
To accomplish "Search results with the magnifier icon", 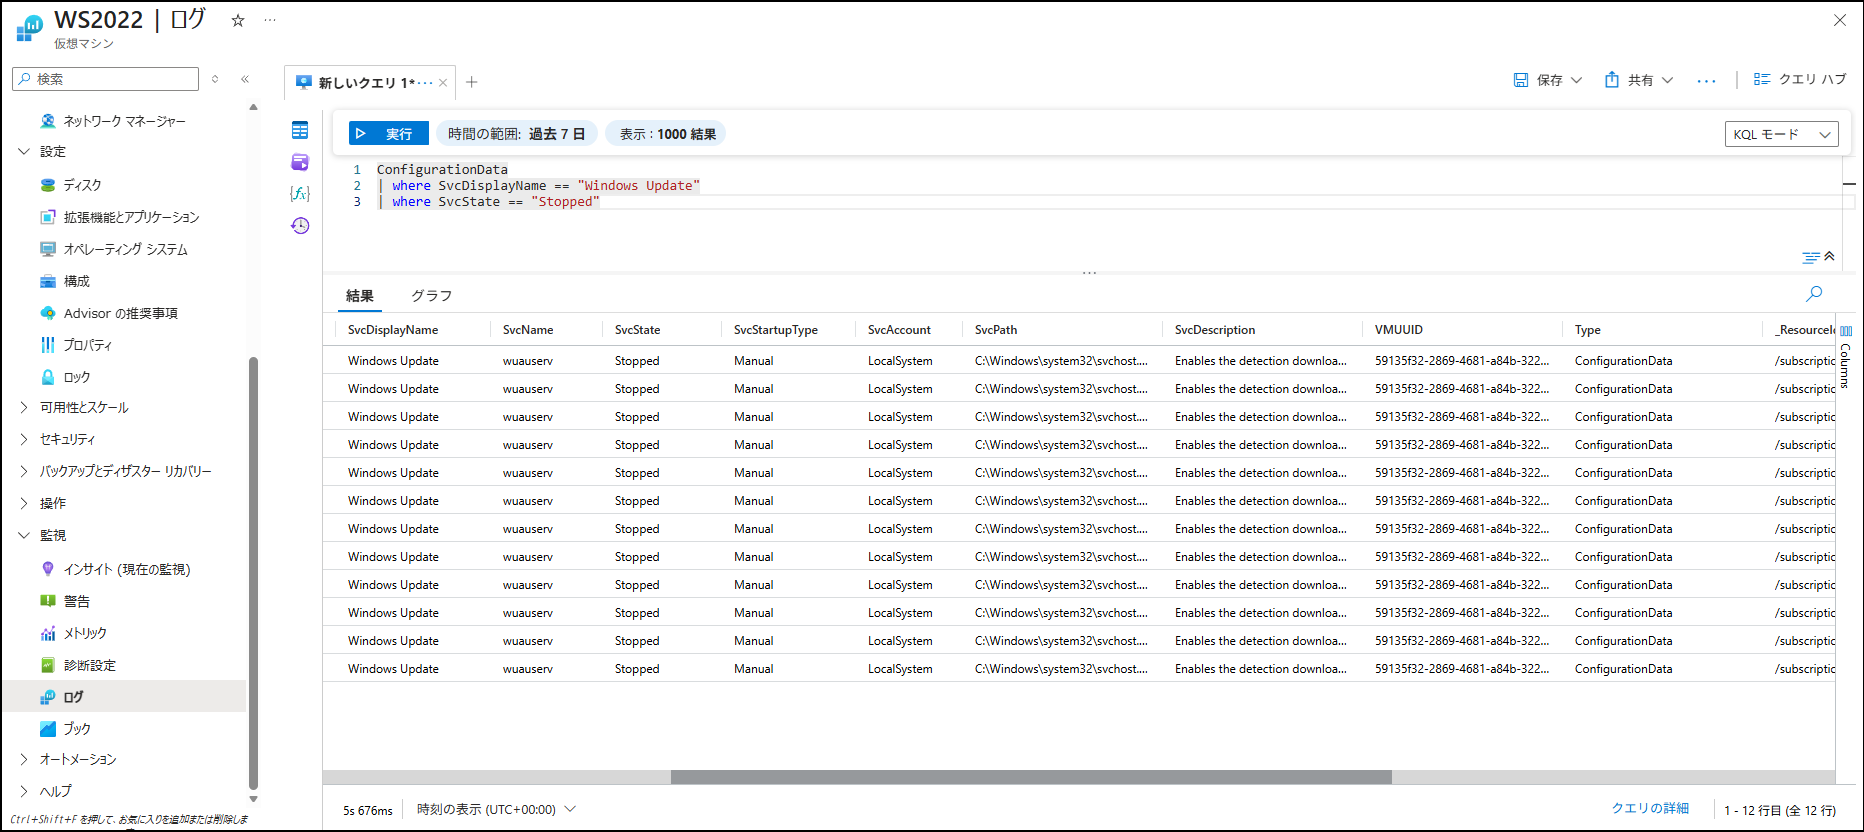I will point(1814,294).
